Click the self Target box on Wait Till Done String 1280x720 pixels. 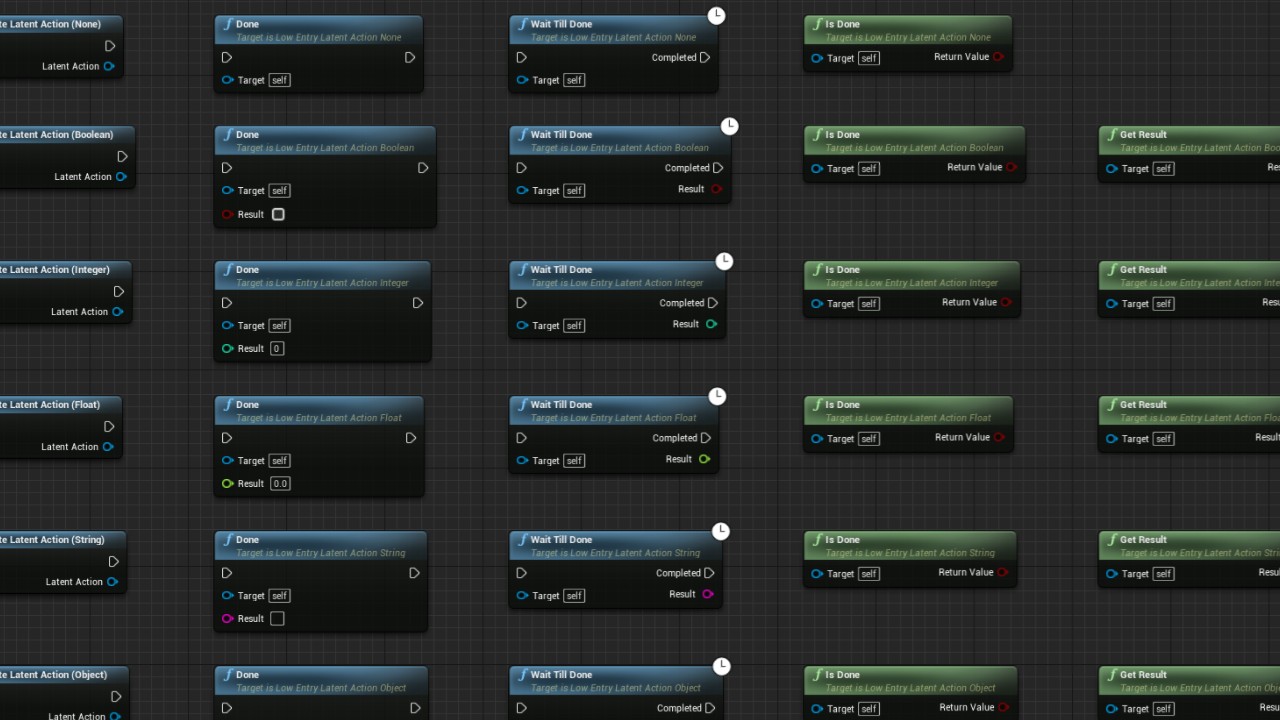coord(574,596)
